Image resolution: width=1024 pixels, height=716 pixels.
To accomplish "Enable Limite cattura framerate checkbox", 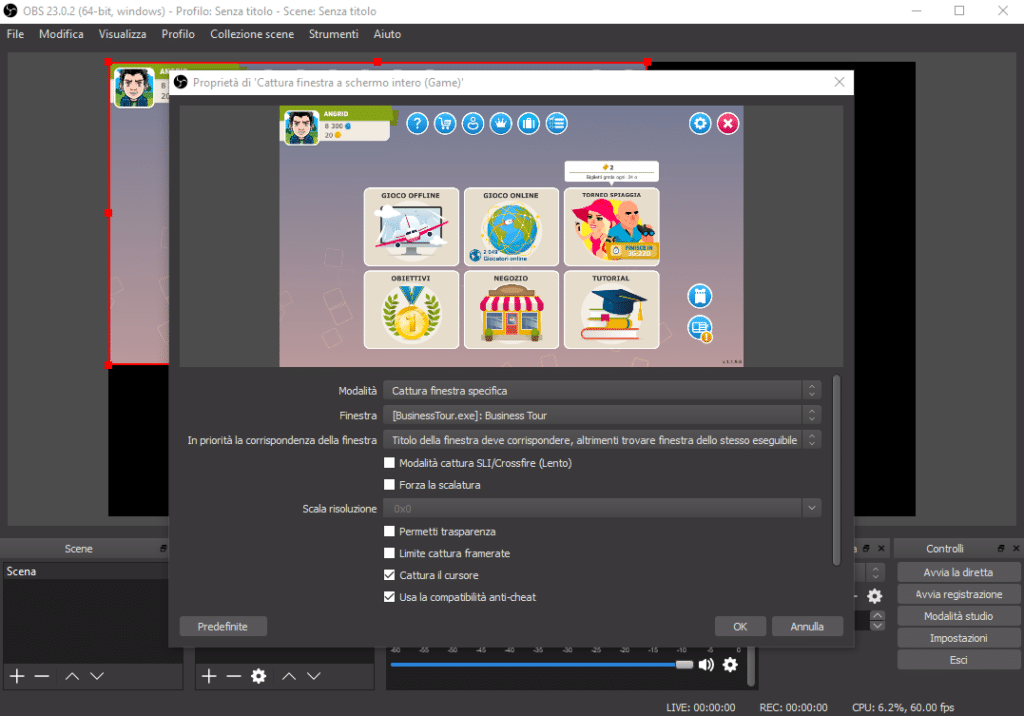I will [389, 553].
